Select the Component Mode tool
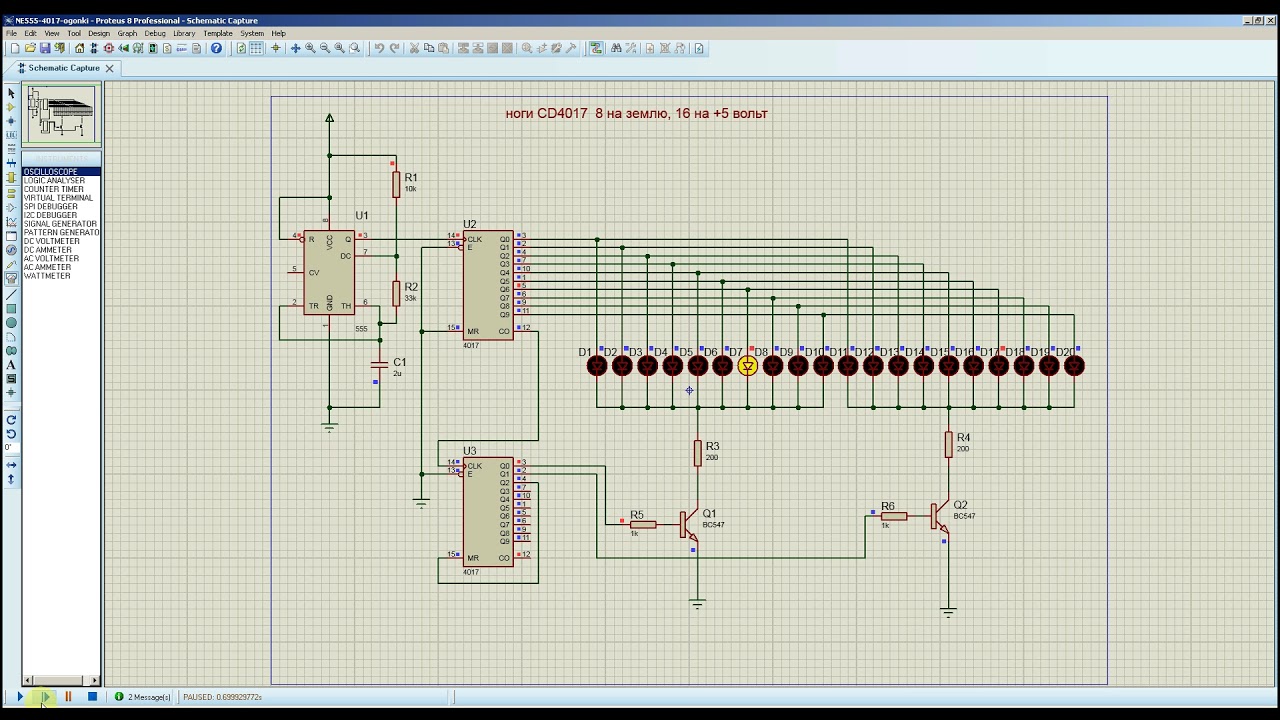Viewport: 1280px width, 720px height. tap(11, 107)
